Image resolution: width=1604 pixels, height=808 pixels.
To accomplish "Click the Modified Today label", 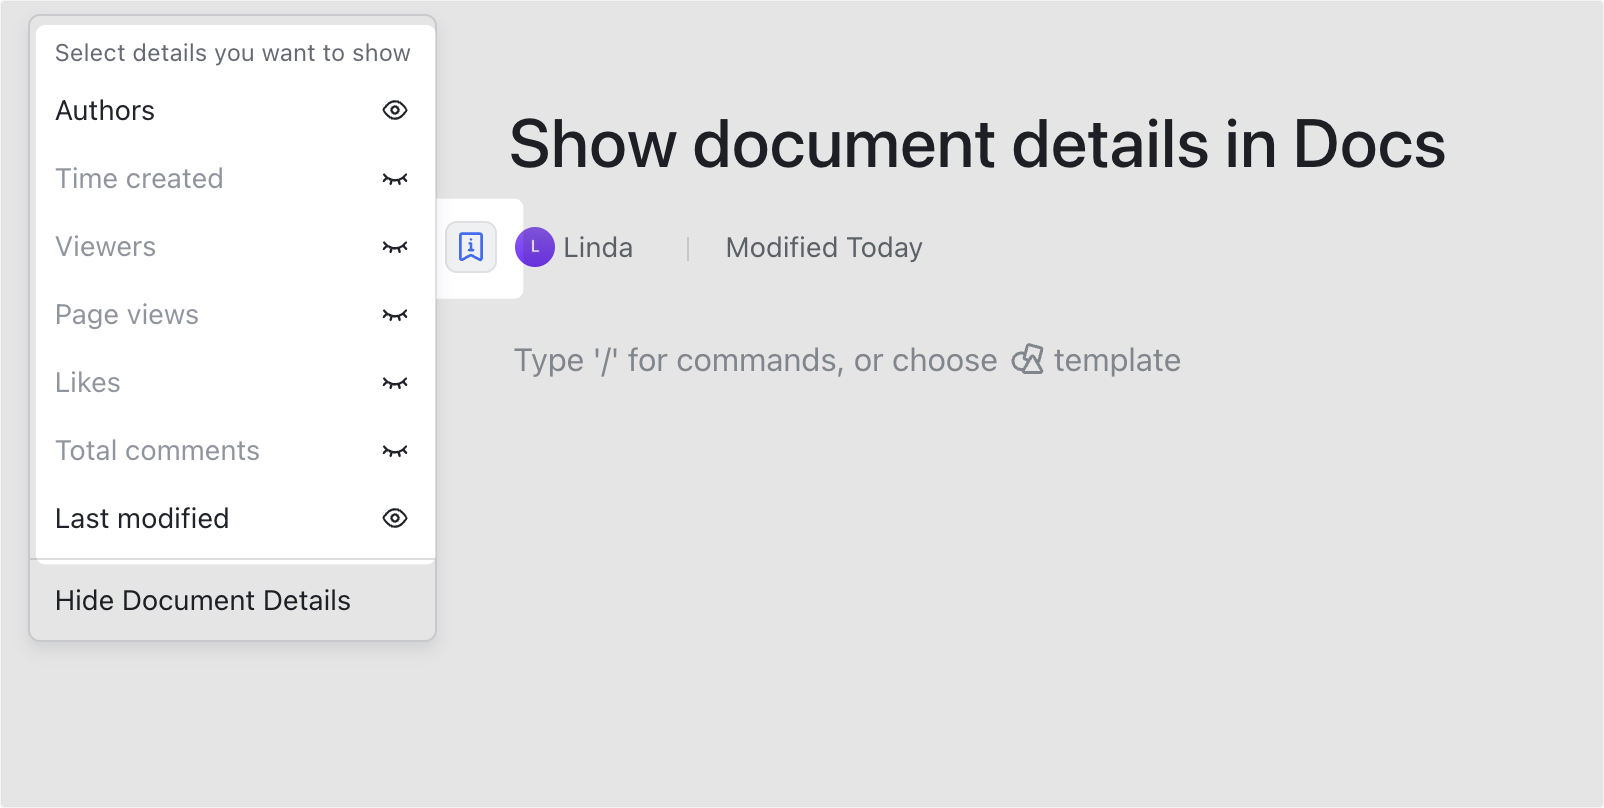I will point(824,247).
